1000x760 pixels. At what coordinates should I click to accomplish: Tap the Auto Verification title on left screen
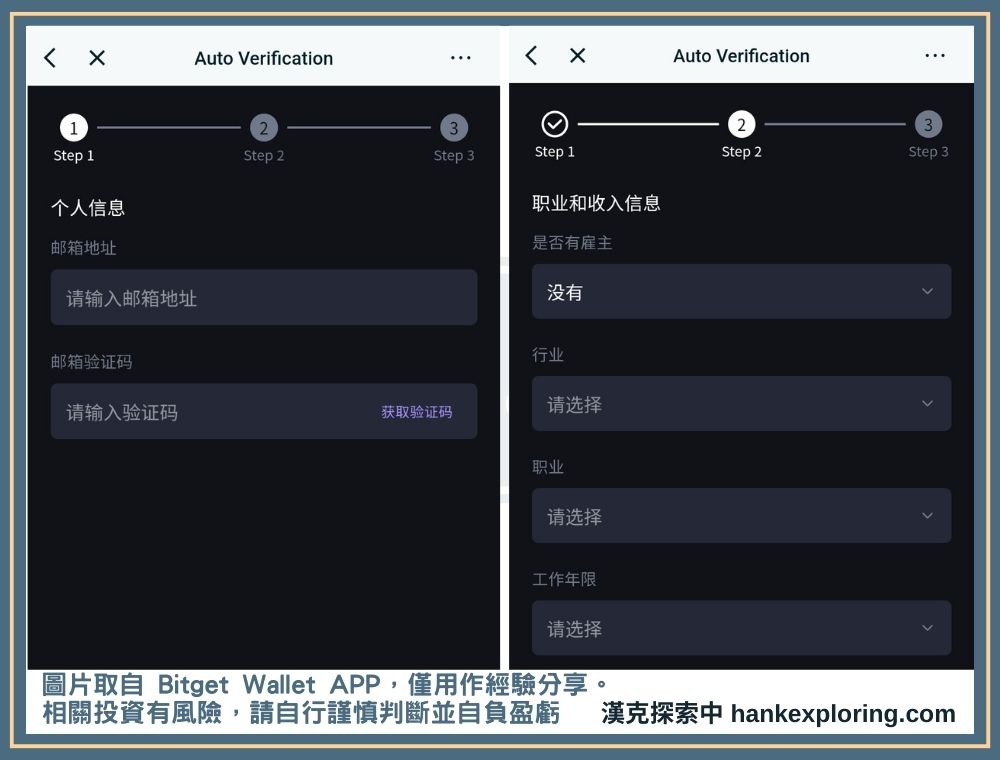263,58
